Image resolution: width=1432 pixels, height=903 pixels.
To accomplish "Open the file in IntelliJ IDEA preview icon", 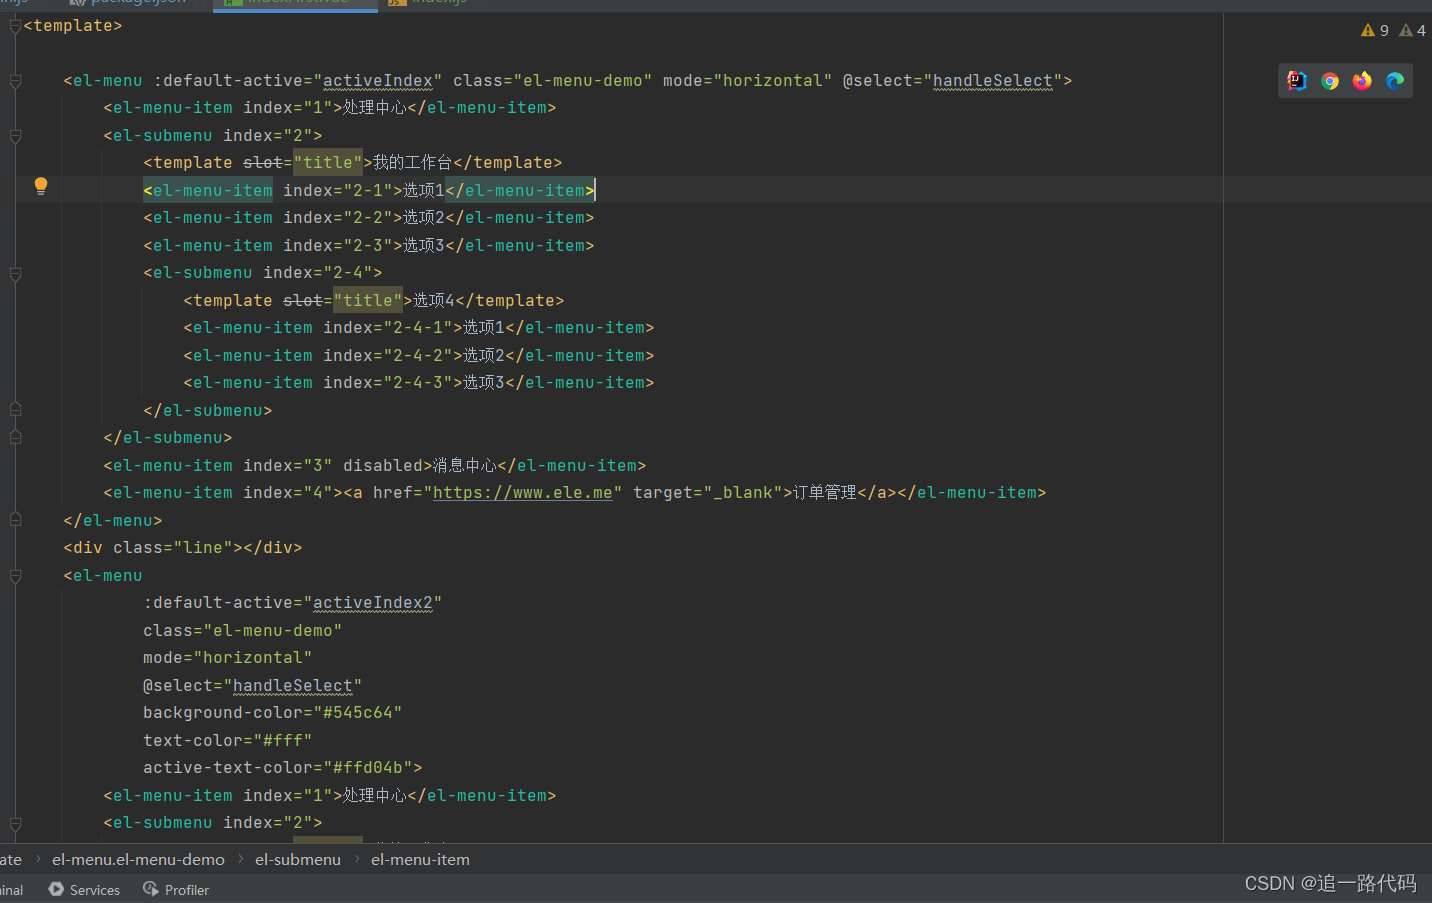I will tap(1297, 81).
